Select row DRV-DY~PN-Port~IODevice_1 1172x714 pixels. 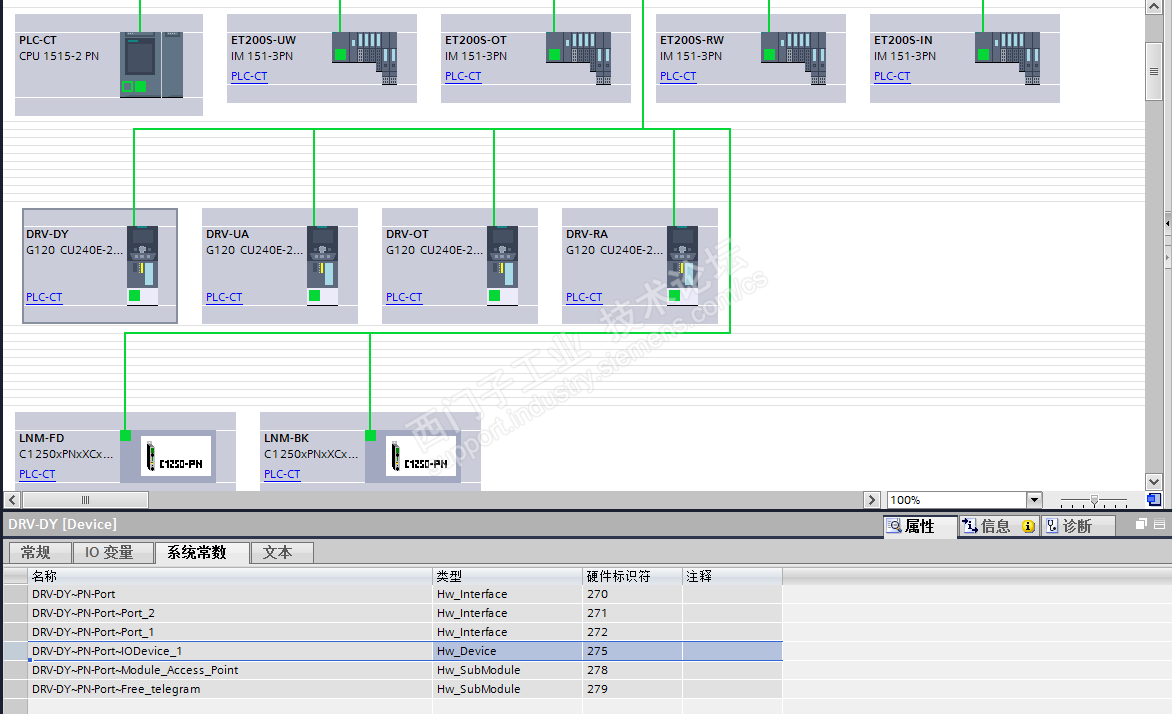point(392,651)
